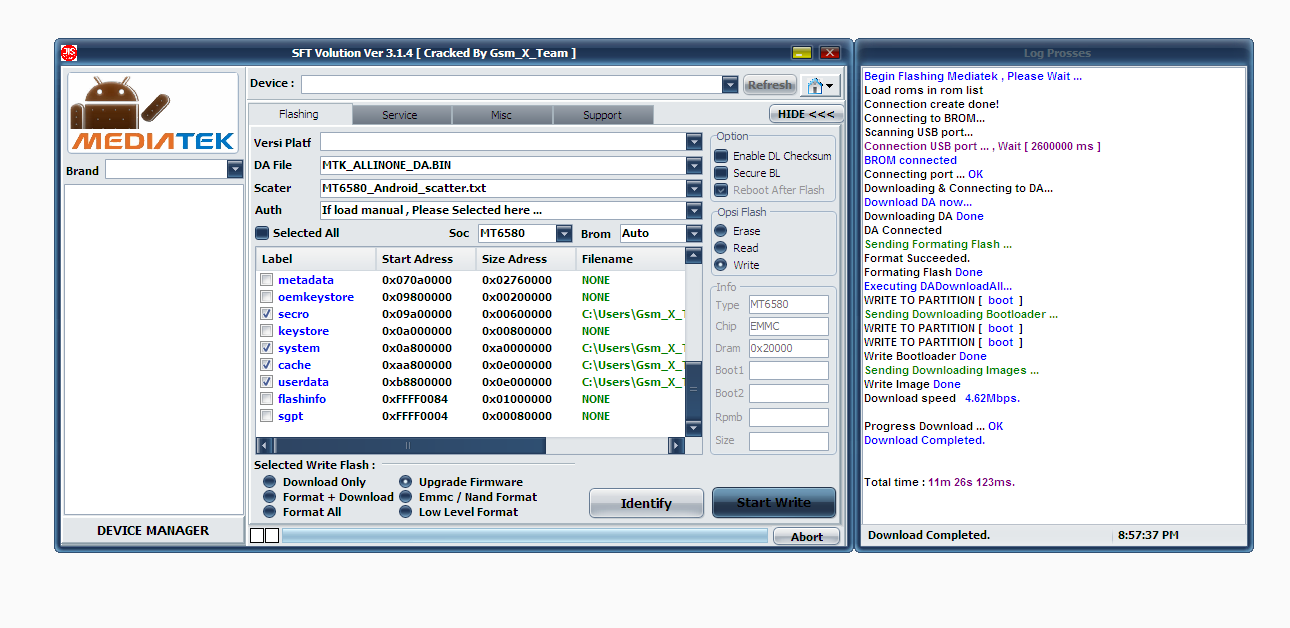Choose Download Only flash mode
1290x628 pixels.
270,482
